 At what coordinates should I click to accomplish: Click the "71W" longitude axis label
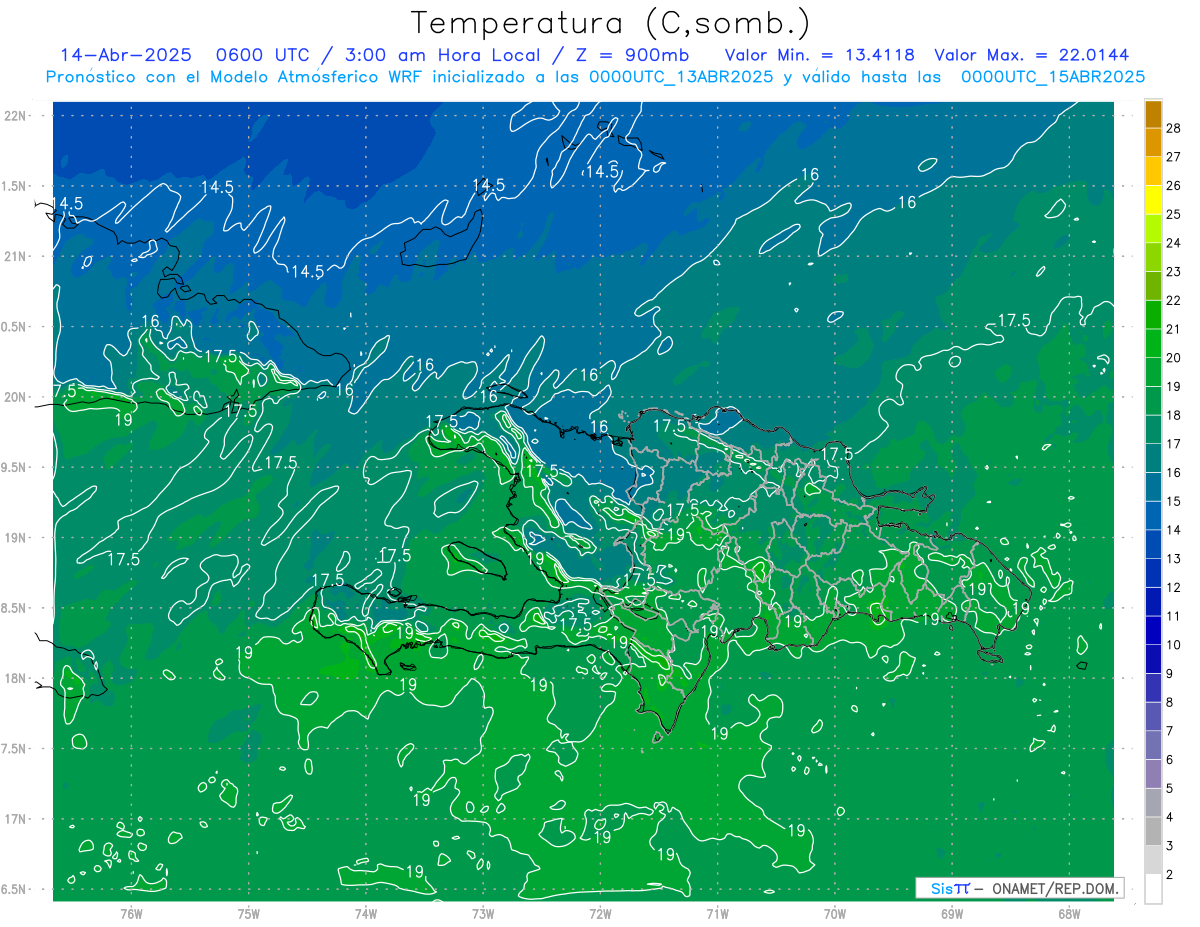click(x=717, y=913)
